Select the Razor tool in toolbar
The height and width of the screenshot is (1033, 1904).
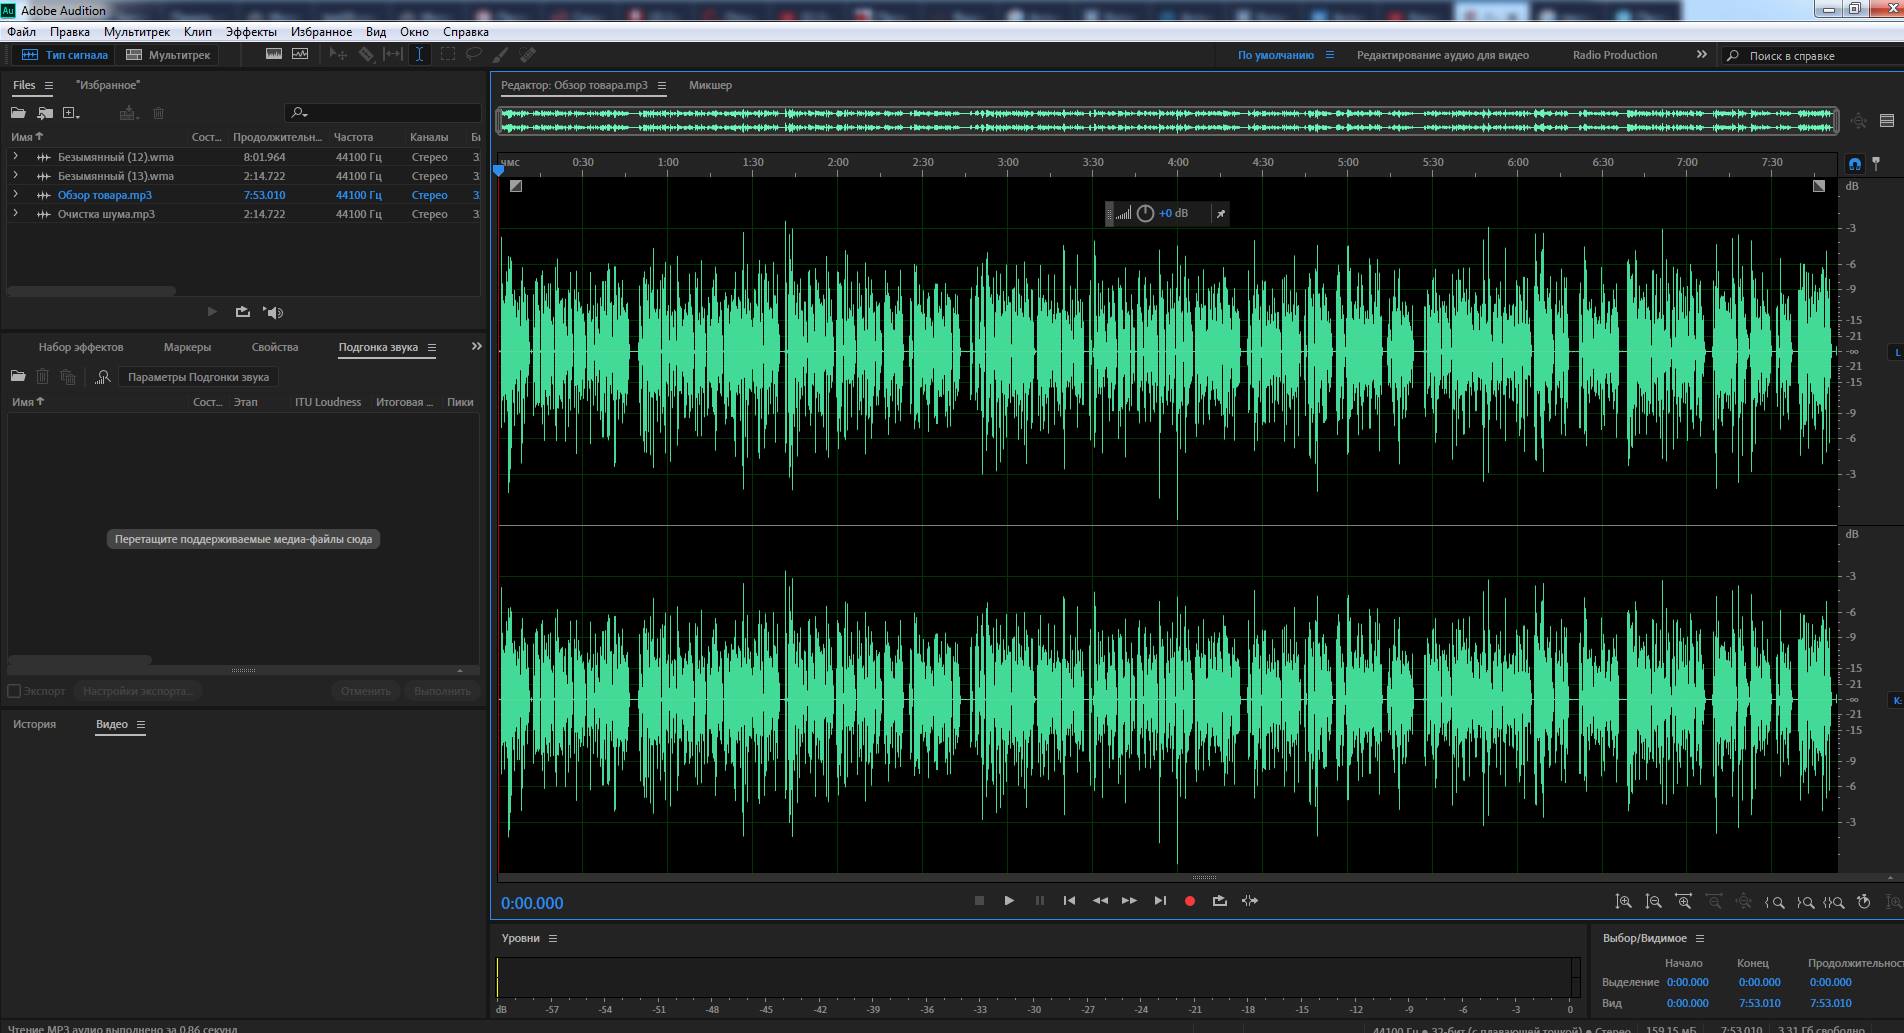(x=367, y=55)
